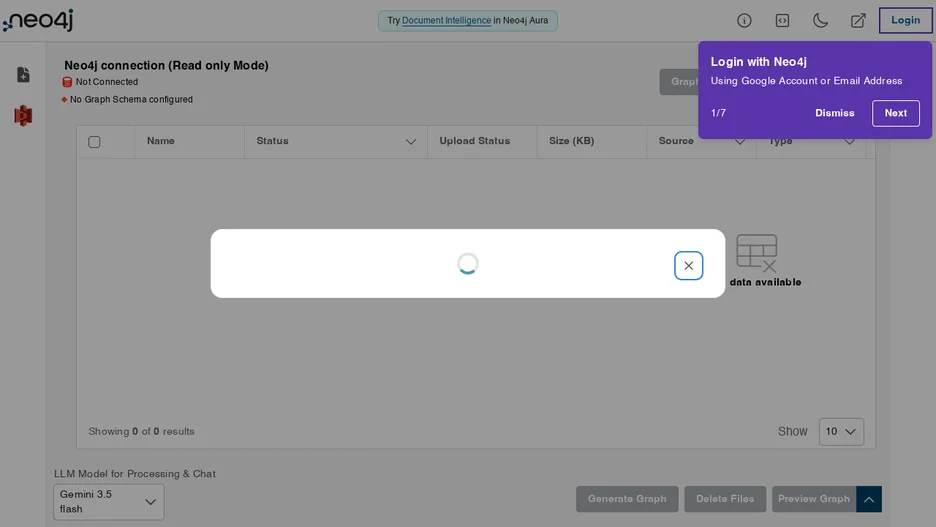Image resolution: width=936 pixels, height=527 pixels.
Task: Click the no-data table icon
Action: [x=757, y=252]
